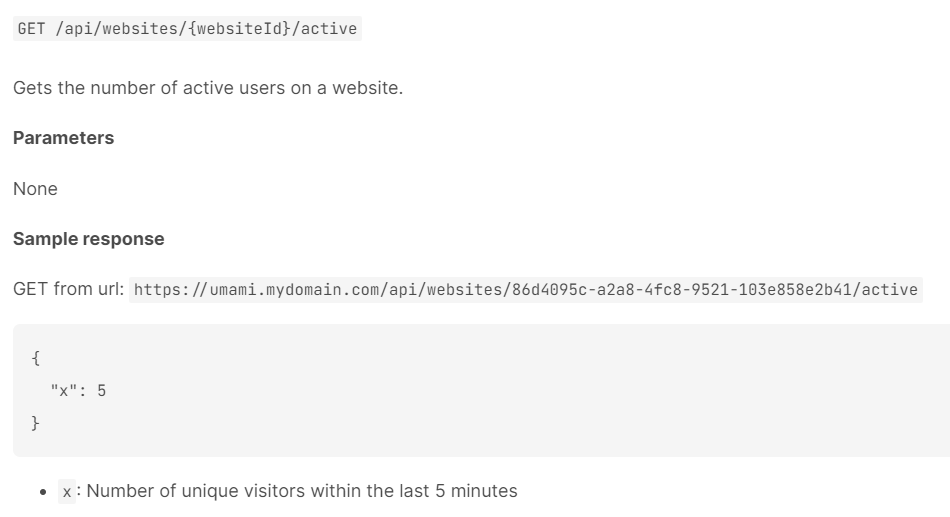Image resolution: width=950 pixels, height=517 pixels.
Task: Click the {websiteId} placeholder in endpoint
Action: click(239, 28)
